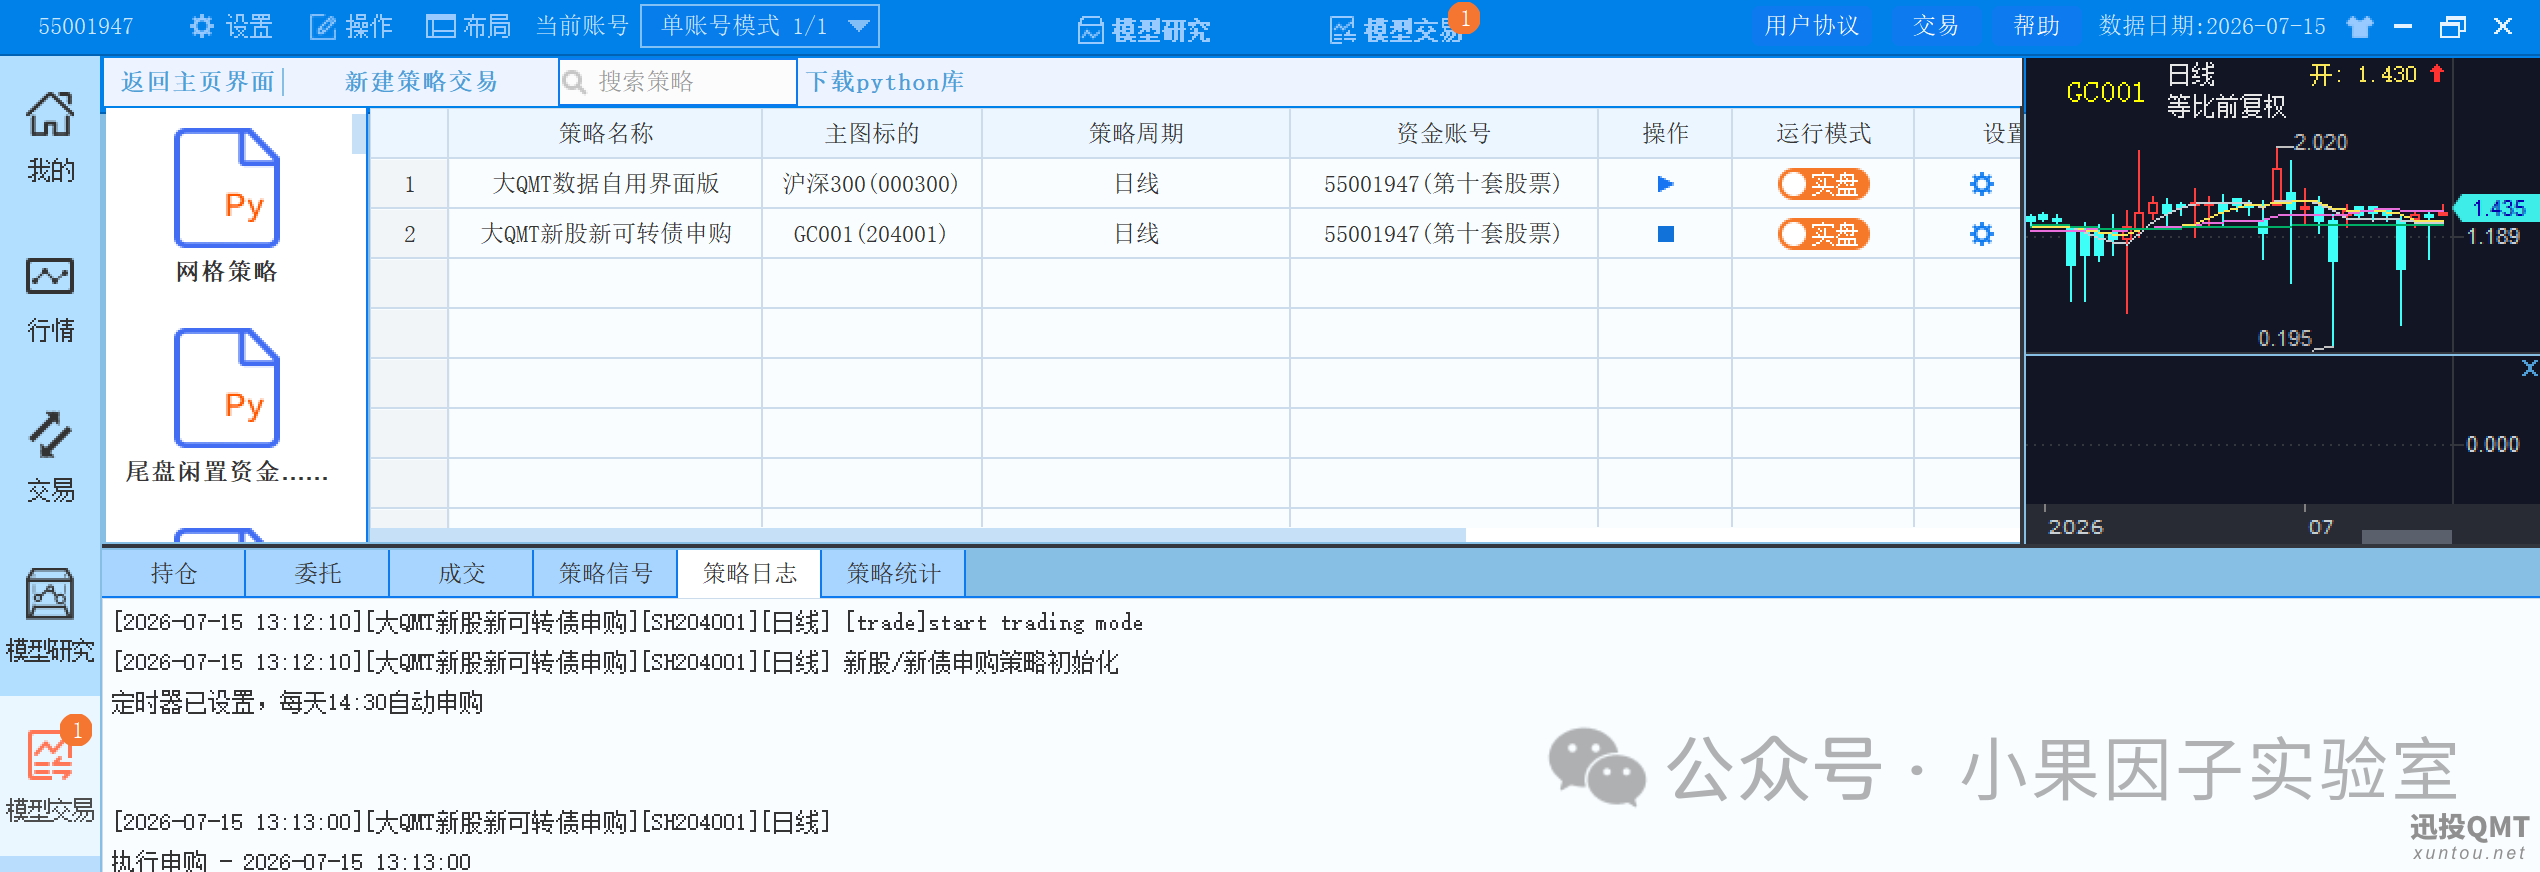This screenshot has width=2540, height=872.
Task: Open the 布局 layout menu
Action: coord(468,26)
